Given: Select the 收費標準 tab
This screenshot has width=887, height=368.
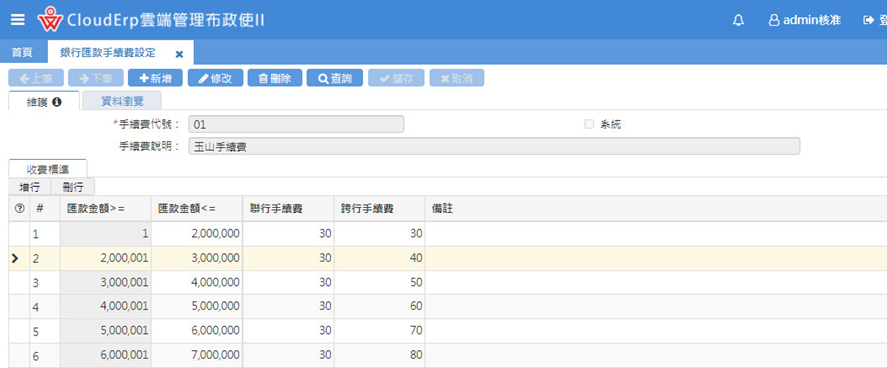Looking at the screenshot, I should coord(48,169).
